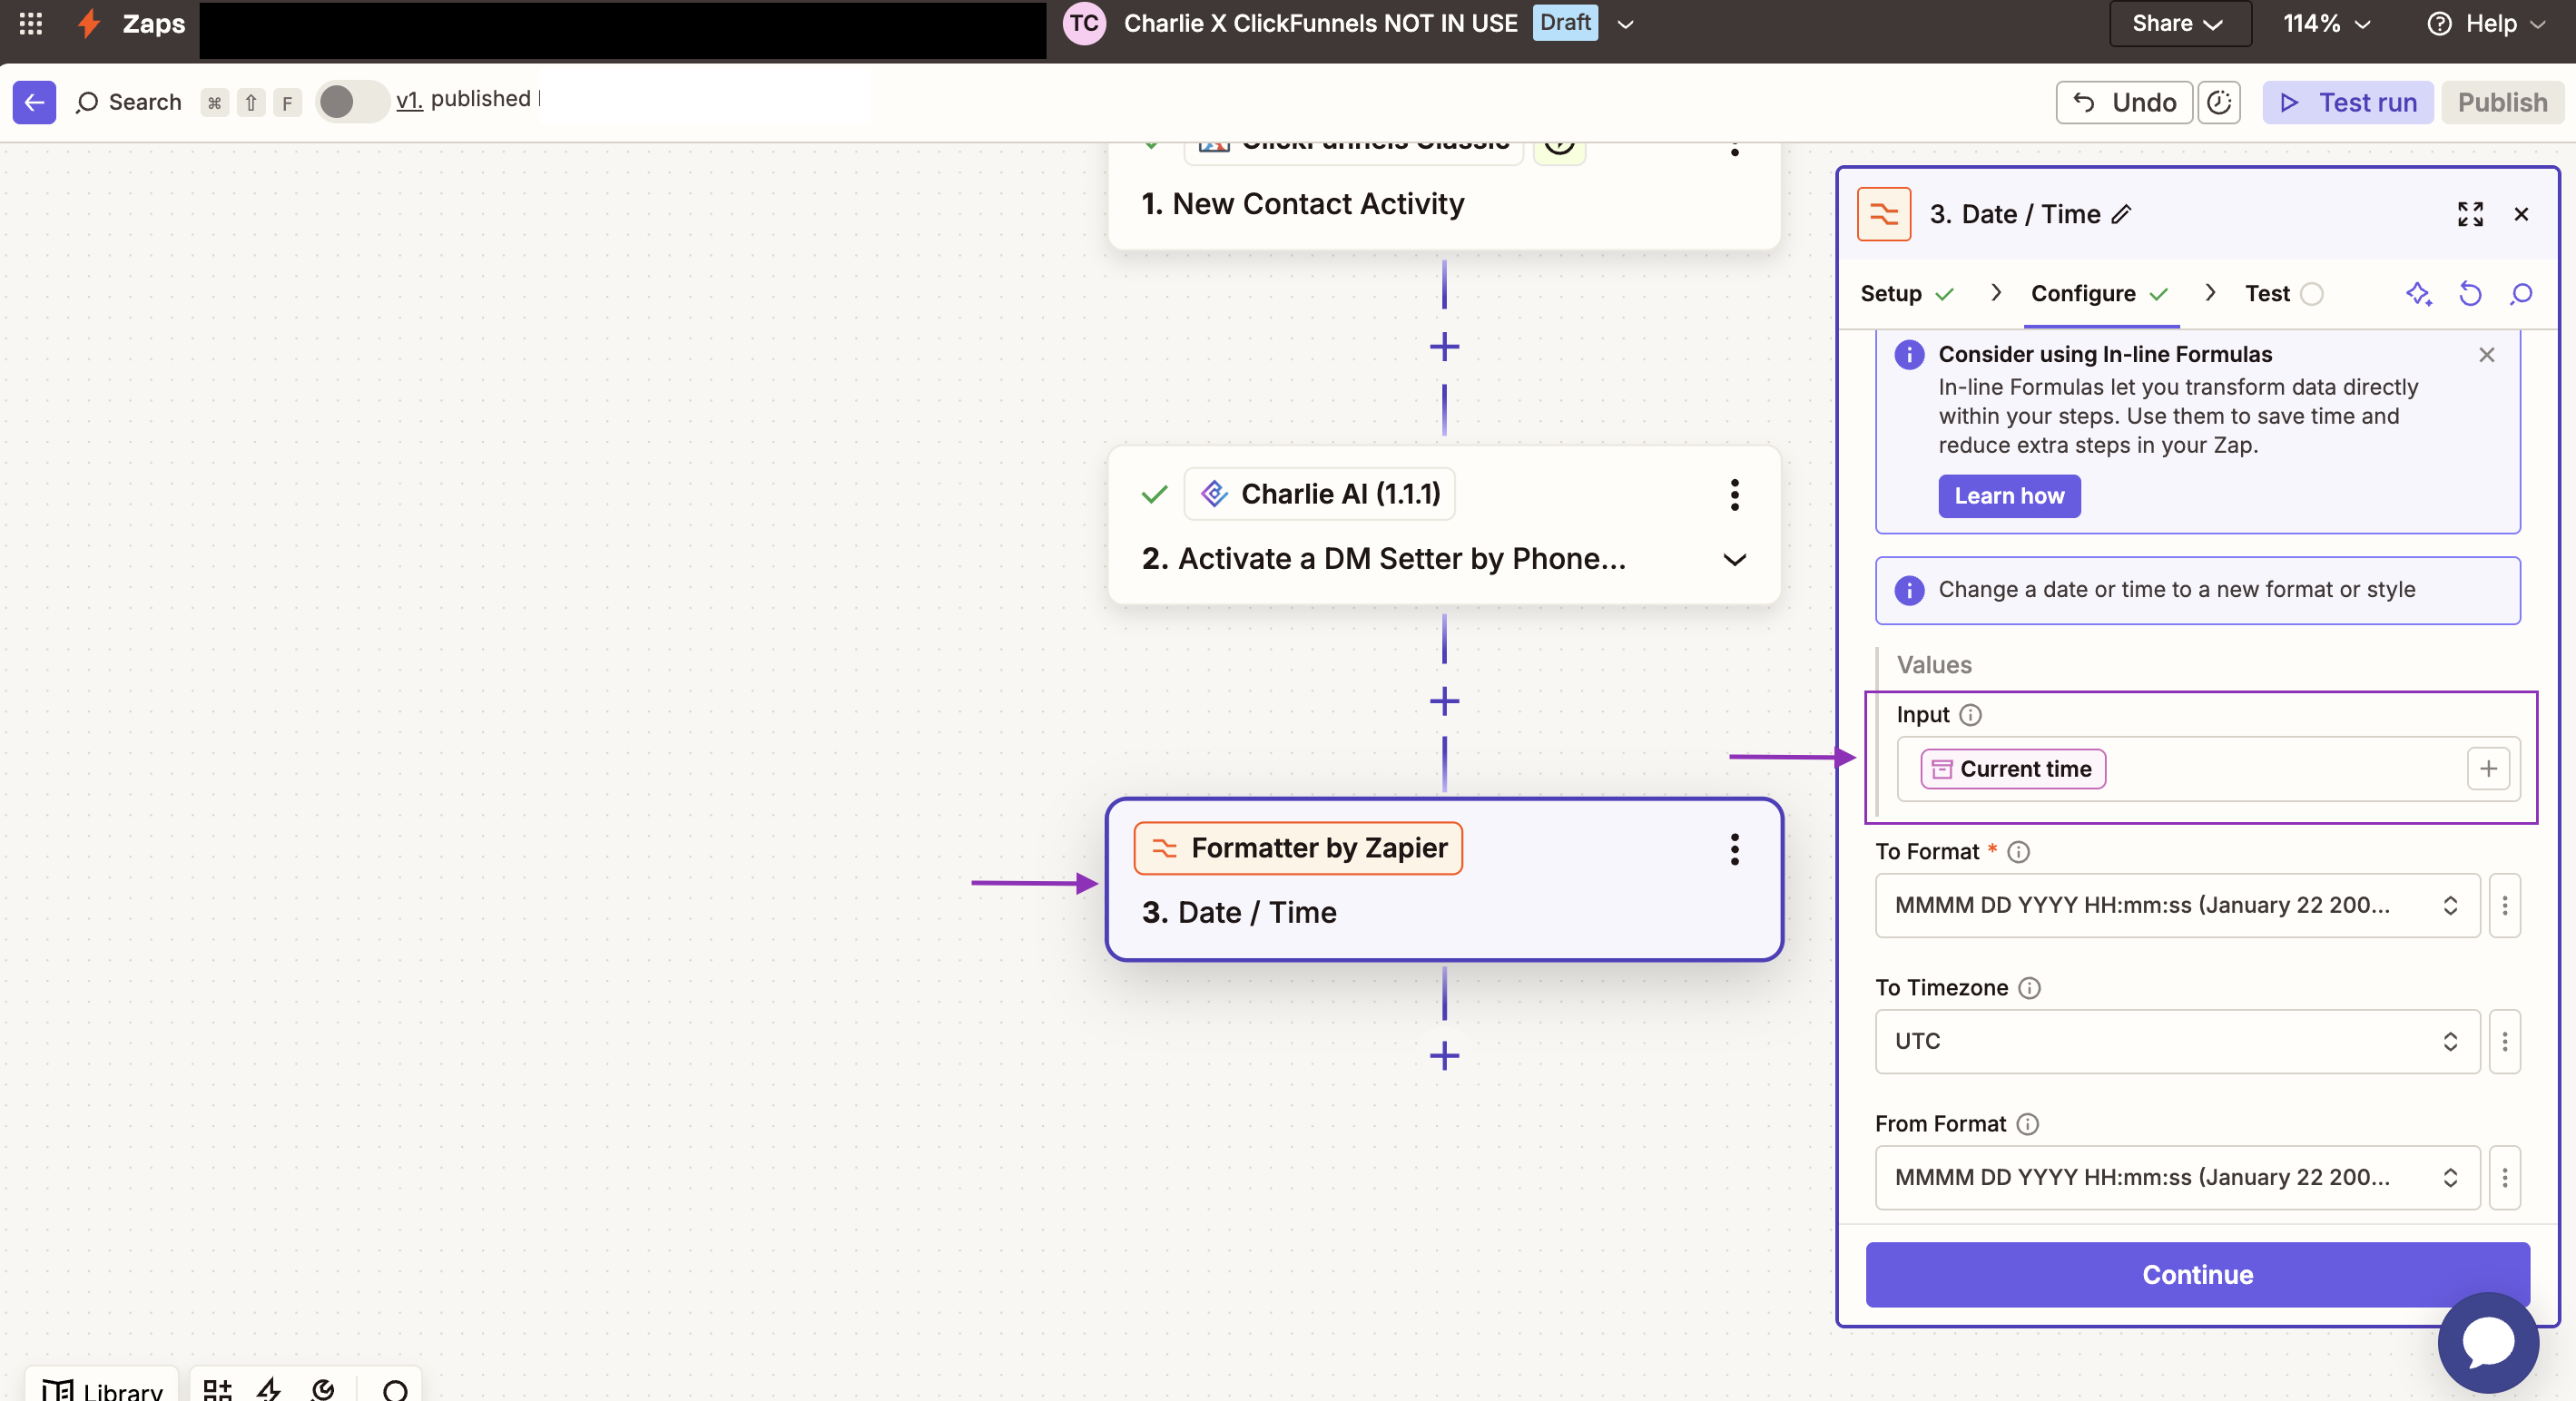Screen dimensions: 2576x1401
Task: Open the To Format dropdown
Action: click(2177, 905)
